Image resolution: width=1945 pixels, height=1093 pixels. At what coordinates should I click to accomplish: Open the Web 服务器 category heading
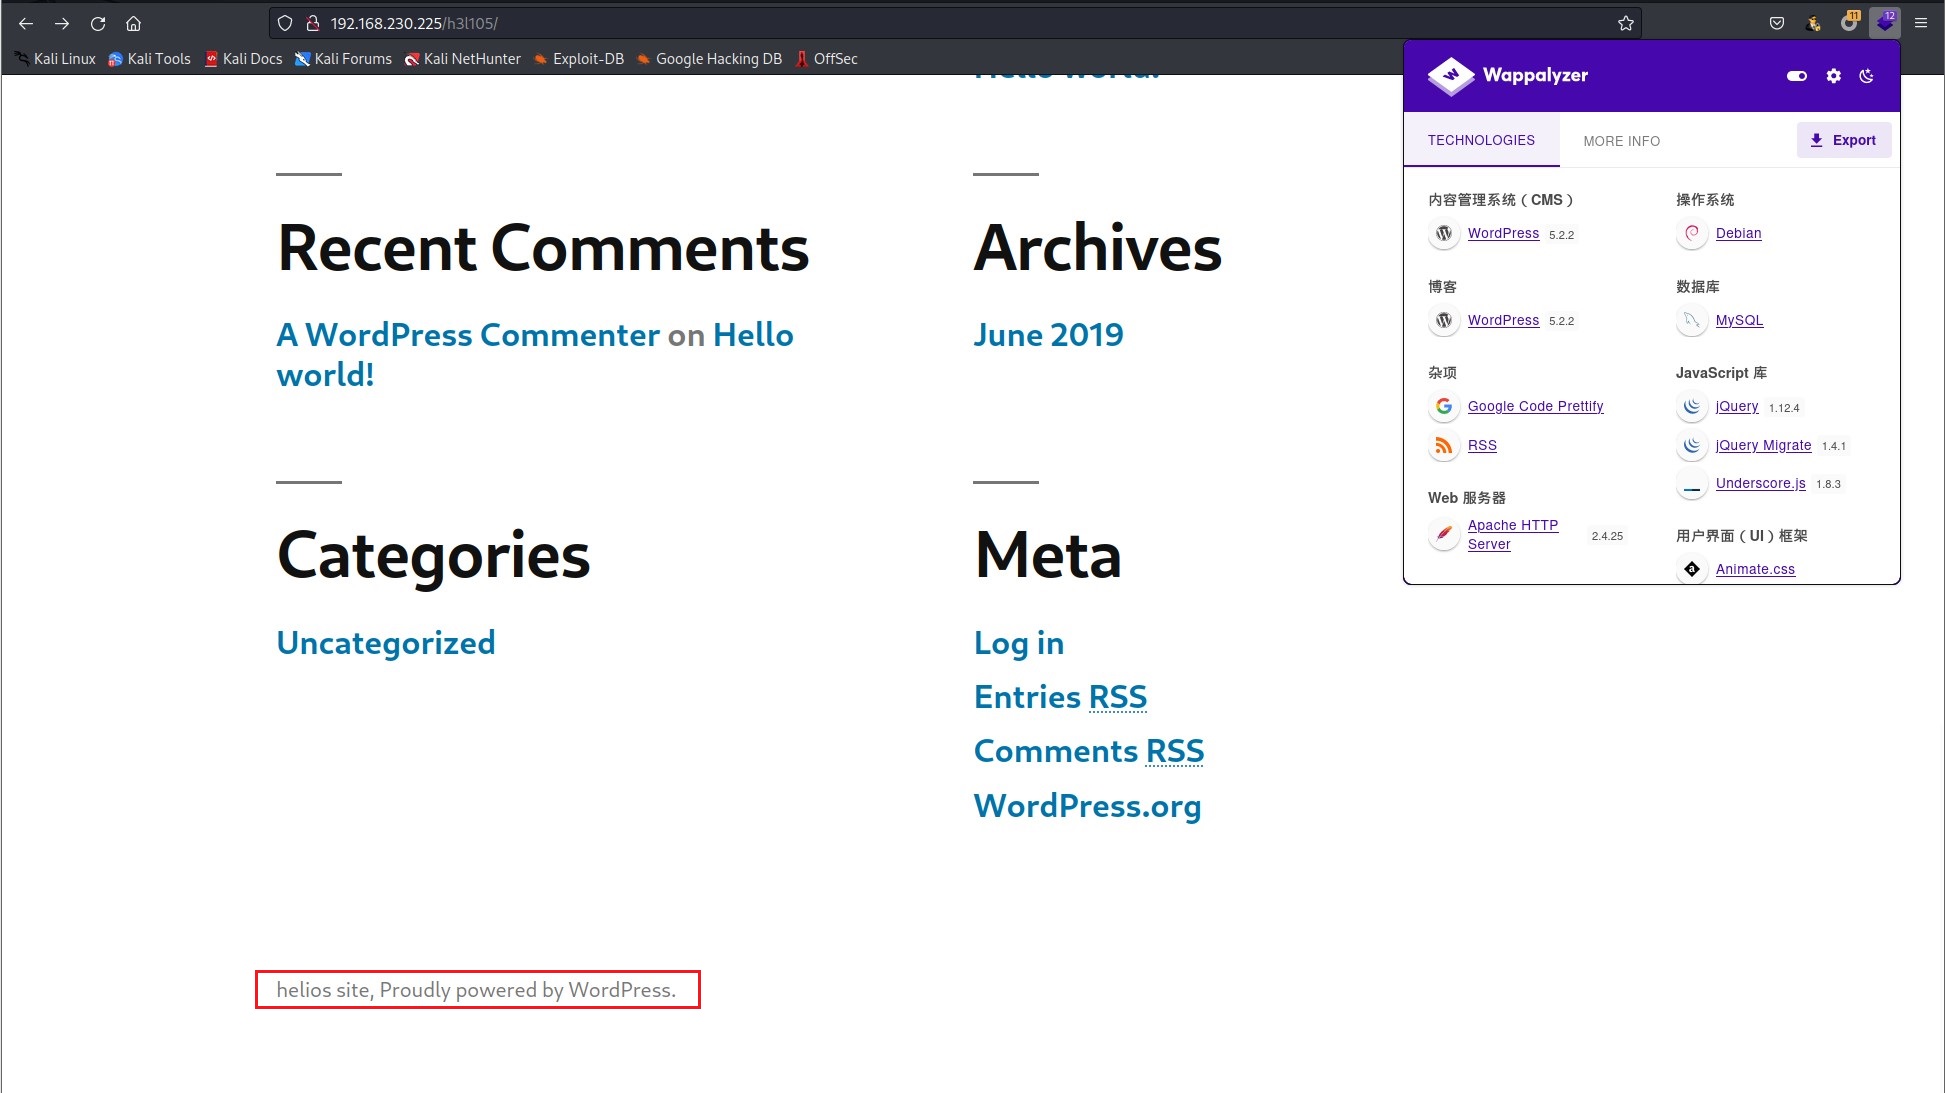click(1466, 498)
